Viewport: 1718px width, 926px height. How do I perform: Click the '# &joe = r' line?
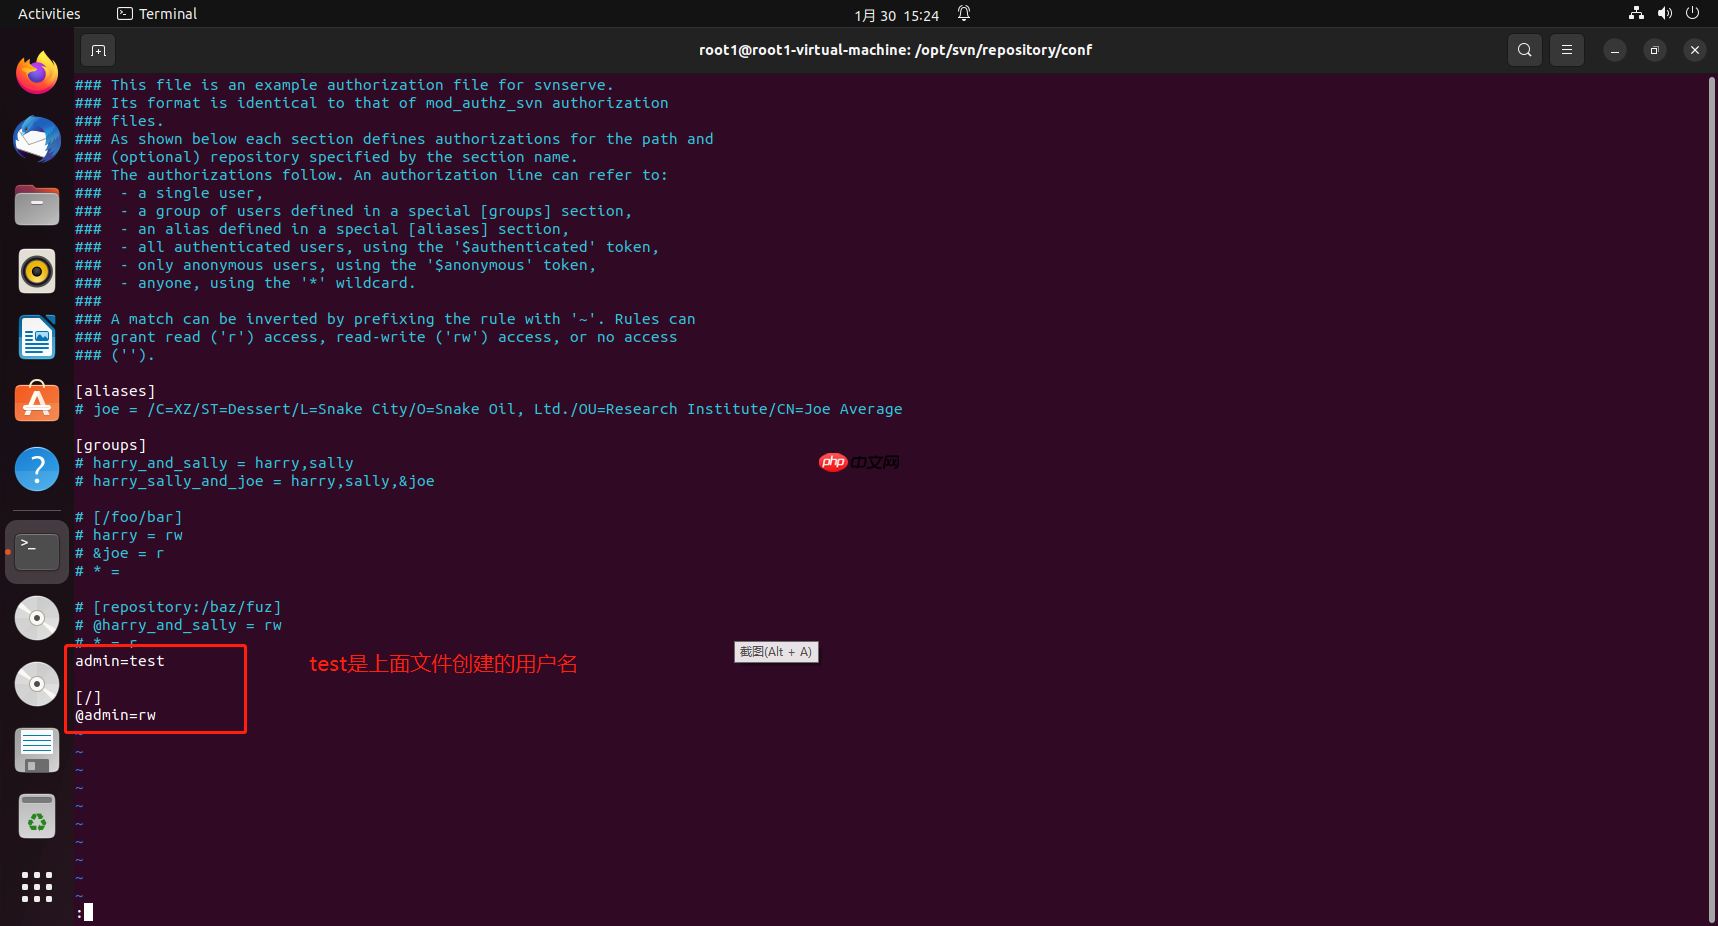coord(120,553)
